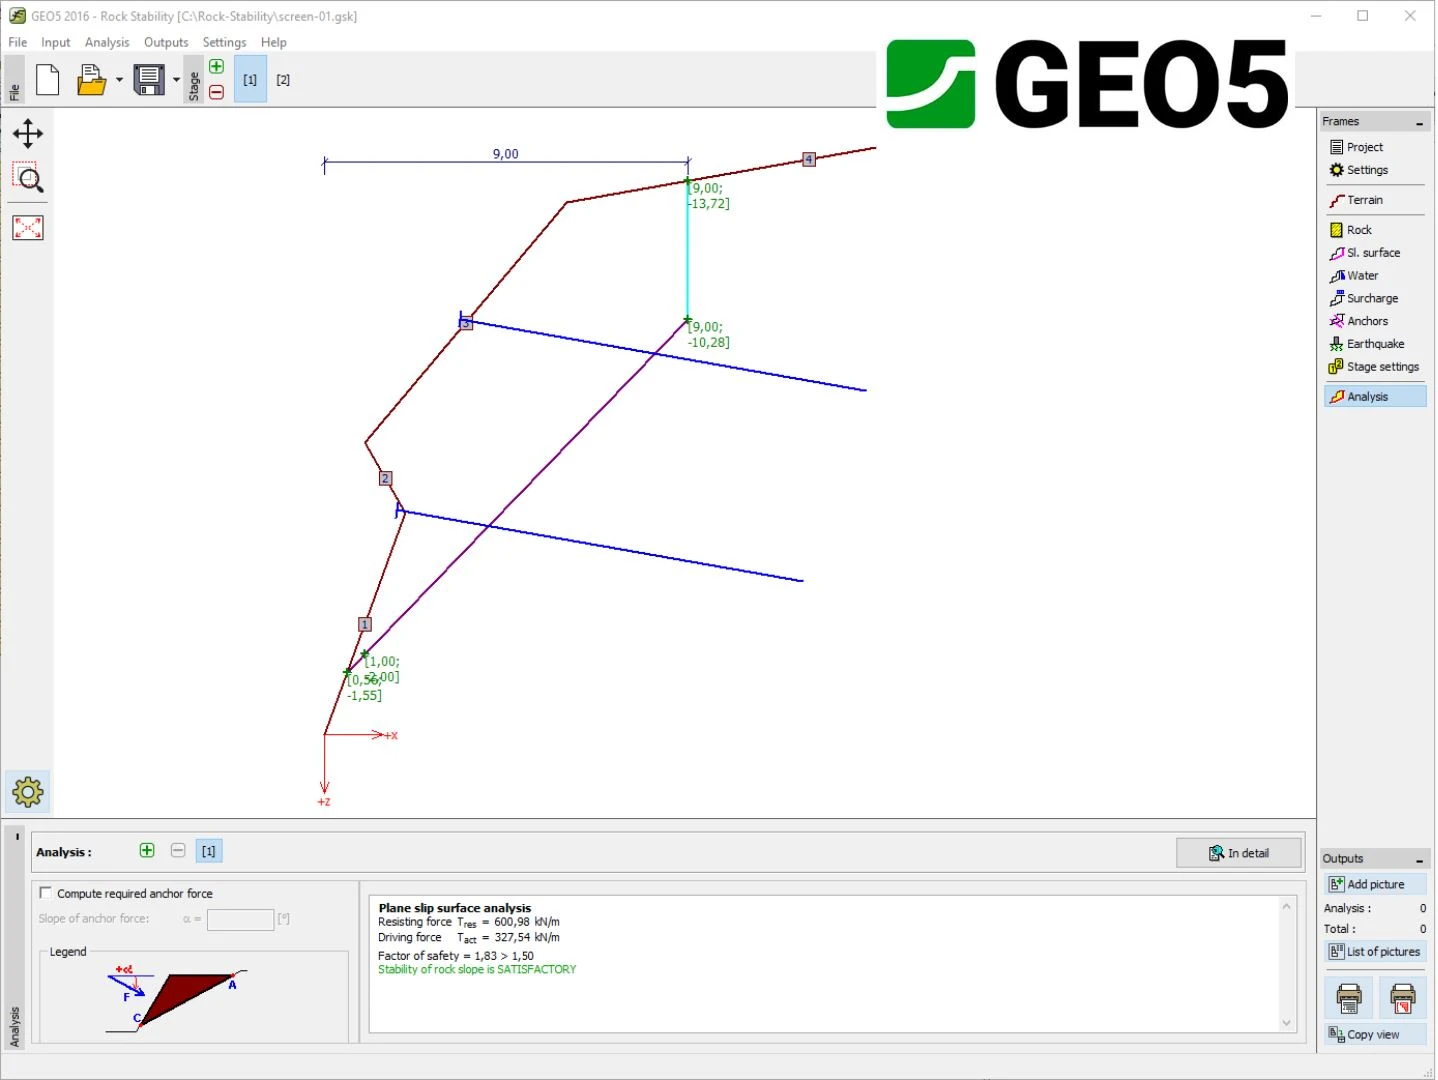Image resolution: width=1438 pixels, height=1080 pixels.
Task: Switch to stage 2 toggle
Action: (x=283, y=80)
